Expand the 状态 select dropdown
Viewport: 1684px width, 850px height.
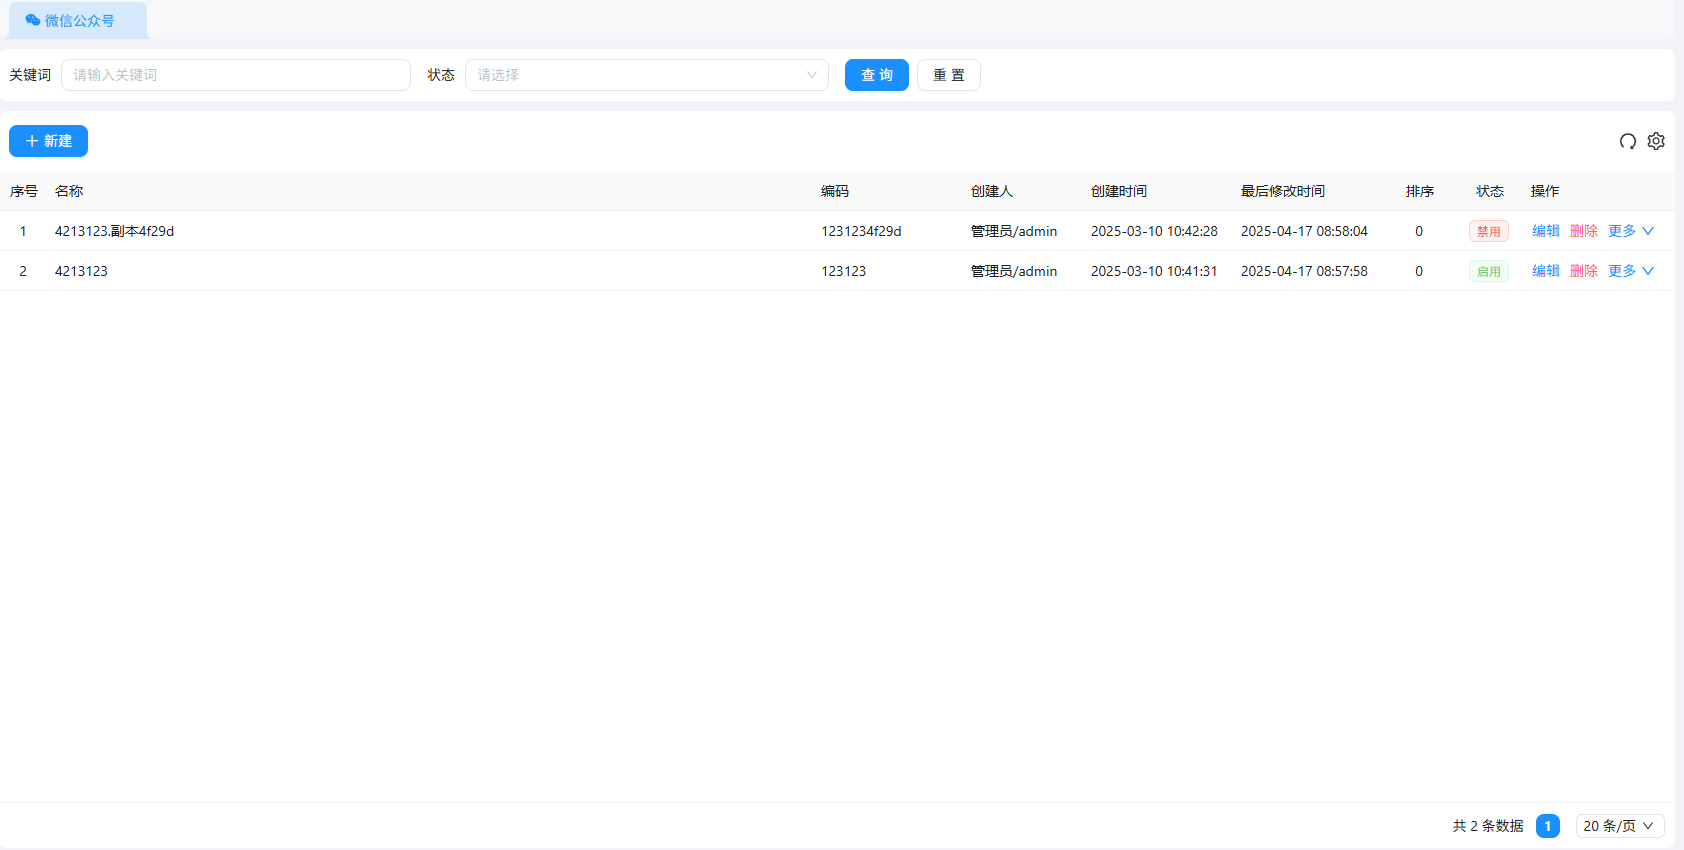646,75
